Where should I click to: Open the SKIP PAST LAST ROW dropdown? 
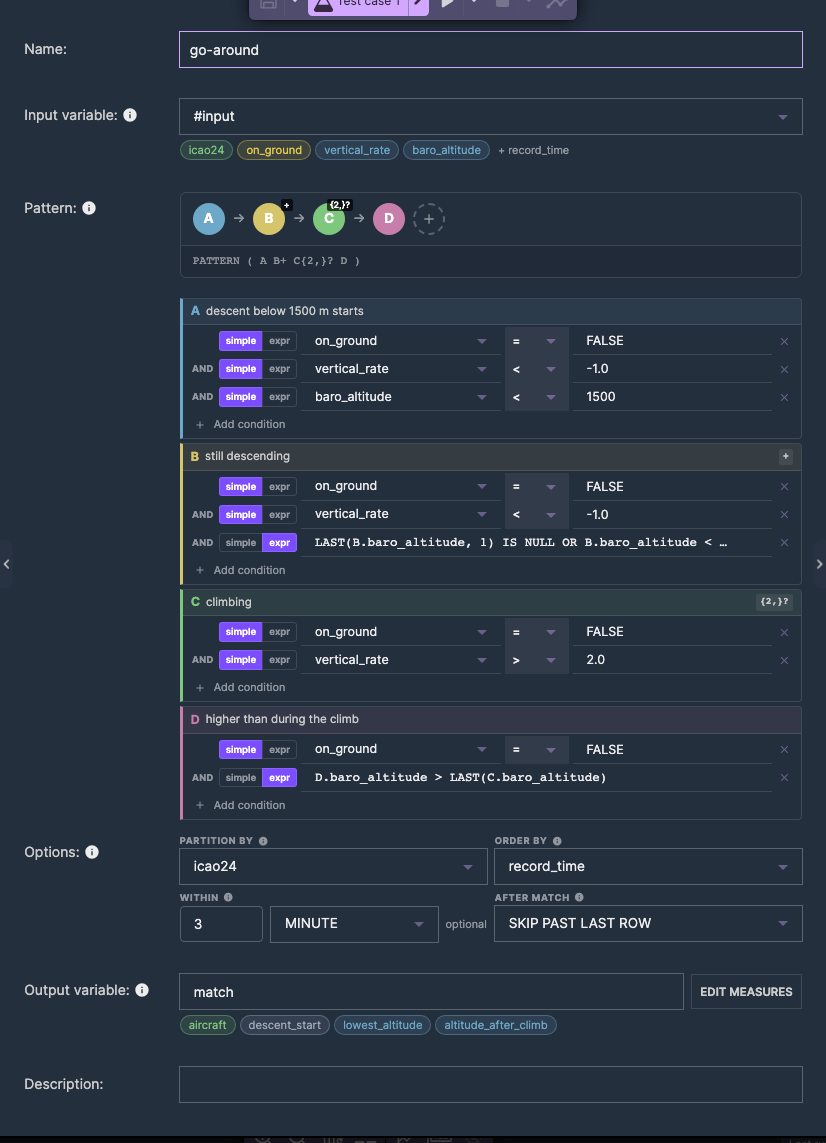coord(648,924)
